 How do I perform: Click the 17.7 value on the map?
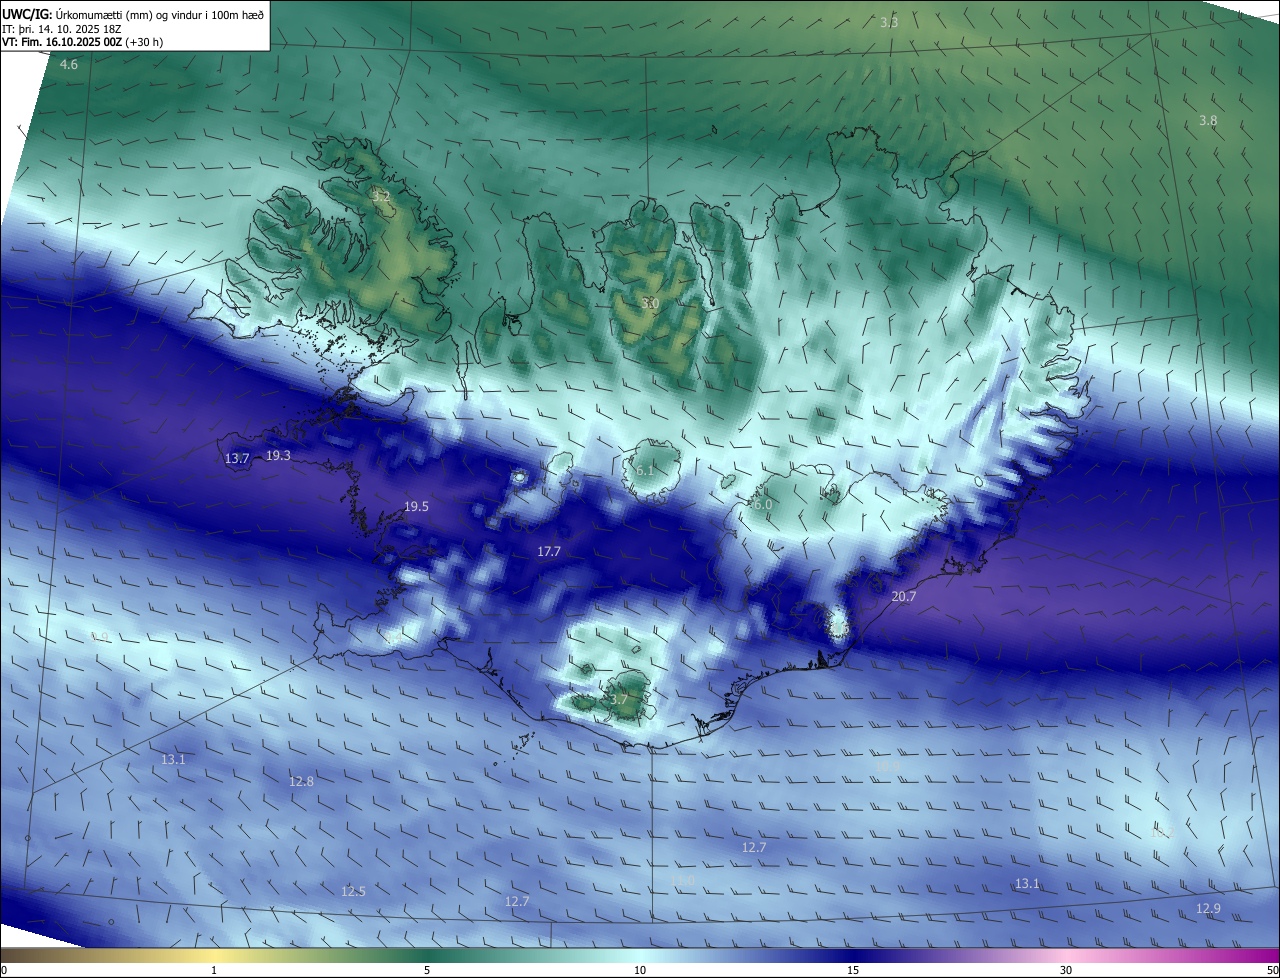(549, 551)
